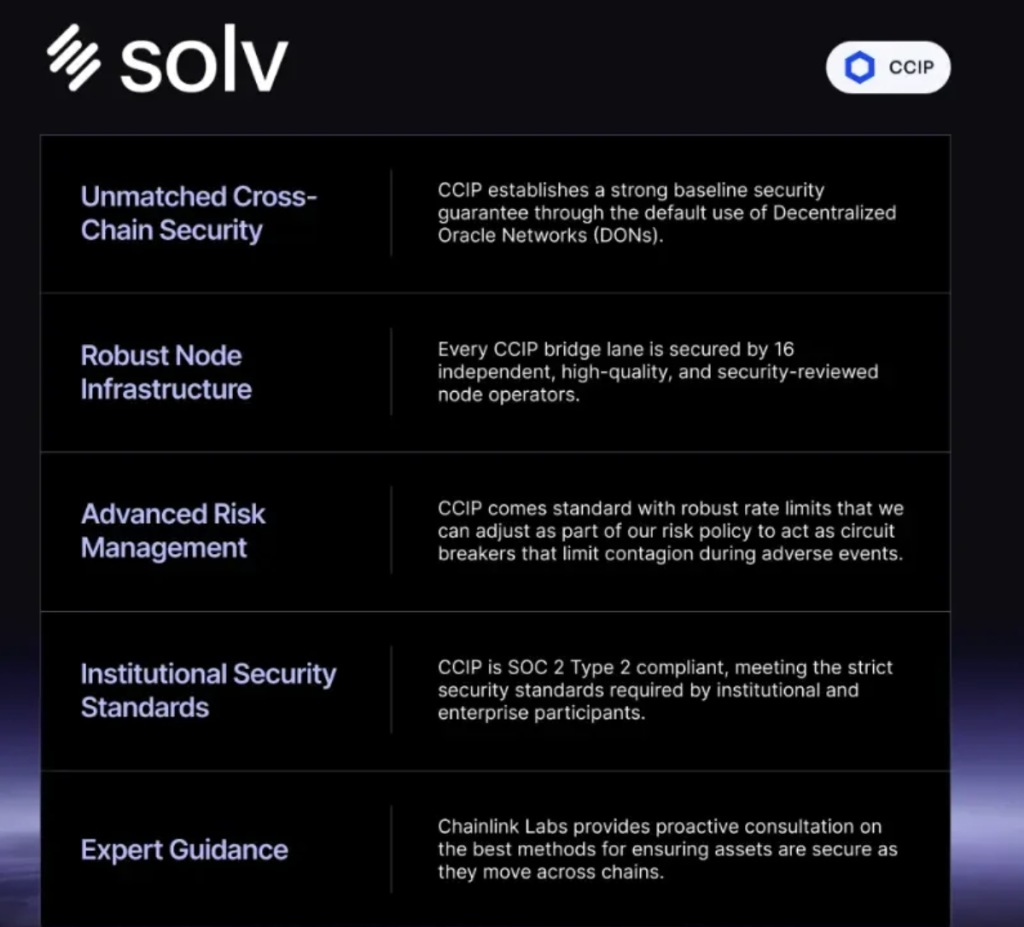Image resolution: width=1024 pixels, height=927 pixels.
Task: Click the divider in the Cross-Chain Security row
Action: [x=391, y=213]
